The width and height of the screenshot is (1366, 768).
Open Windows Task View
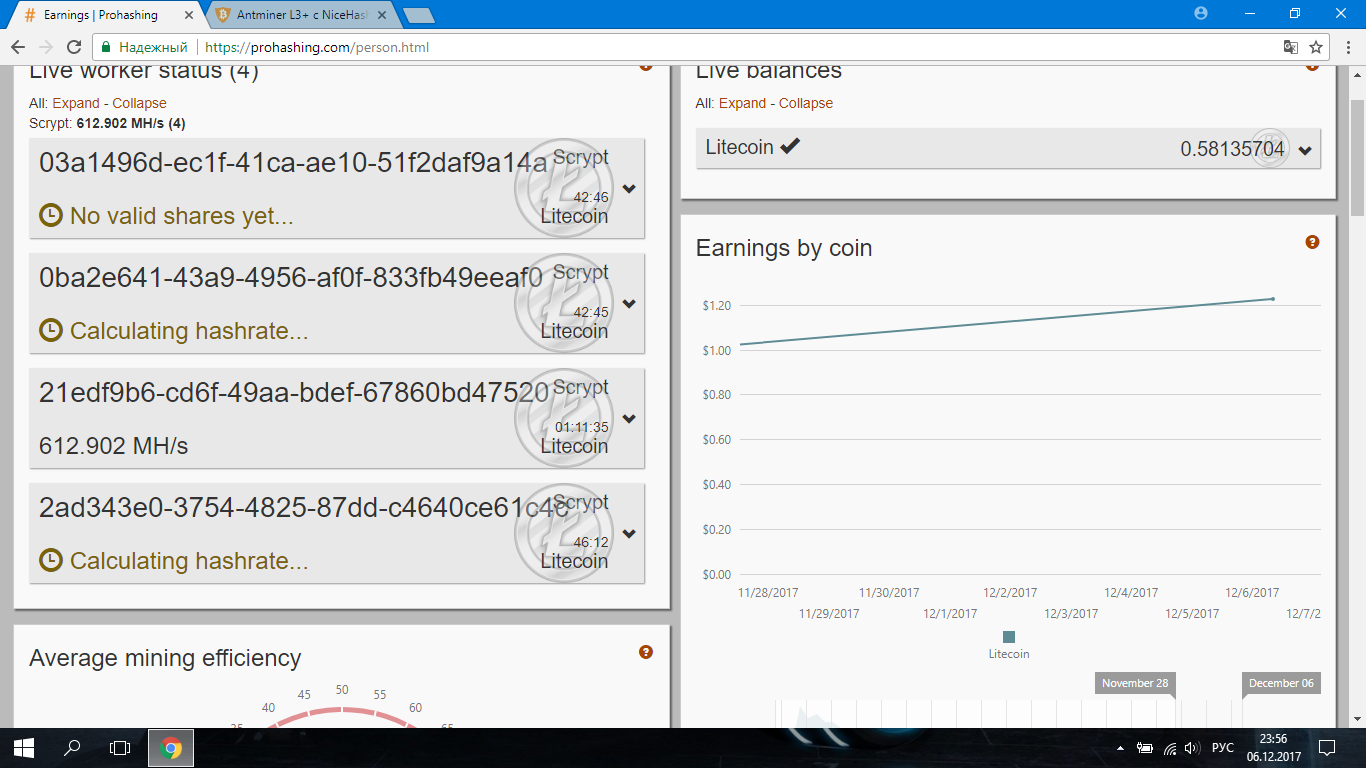point(120,747)
